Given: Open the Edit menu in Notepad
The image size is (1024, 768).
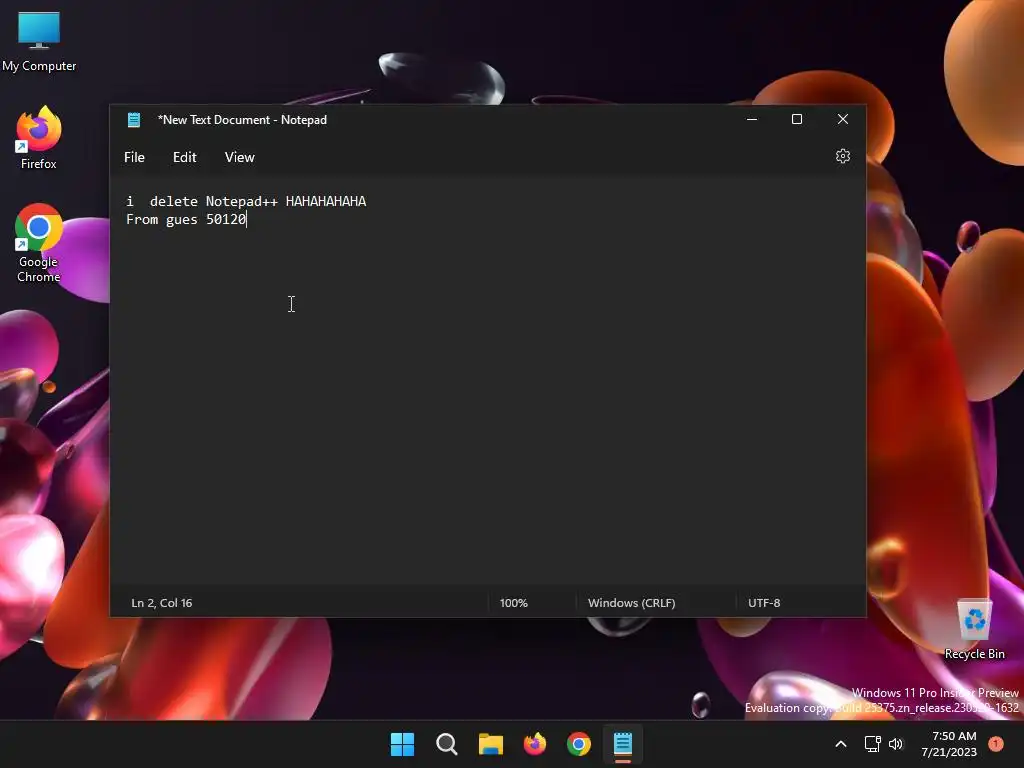Looking at the screenshot, I should click(184, 157).
